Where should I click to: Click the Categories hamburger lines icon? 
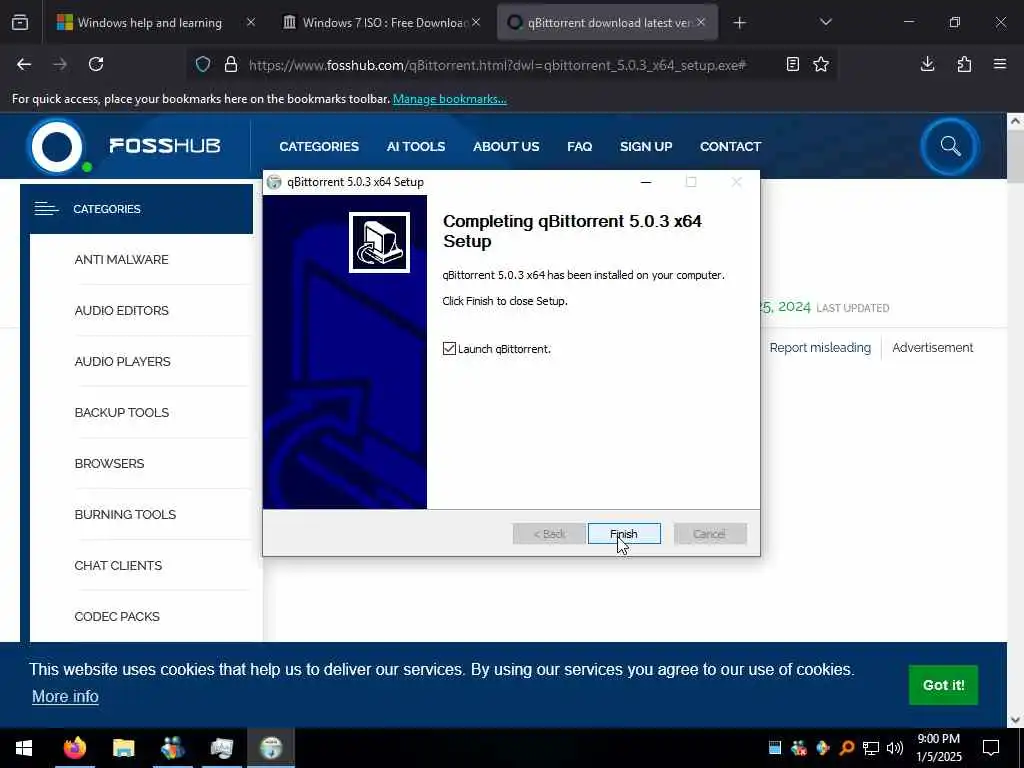(46, 209)
